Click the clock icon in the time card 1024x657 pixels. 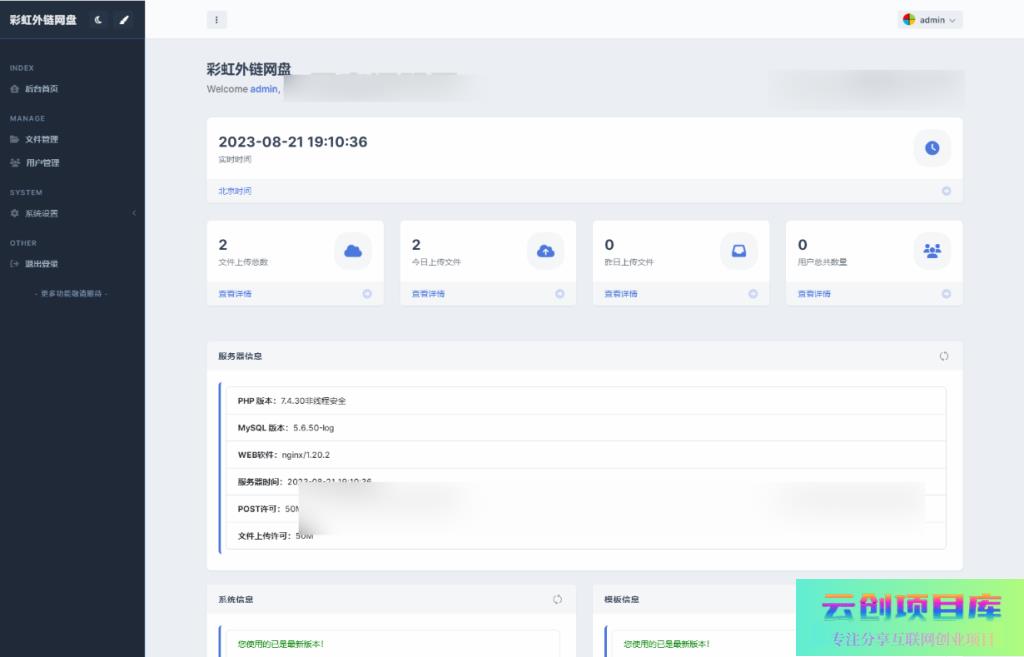[x=932, y=148]
